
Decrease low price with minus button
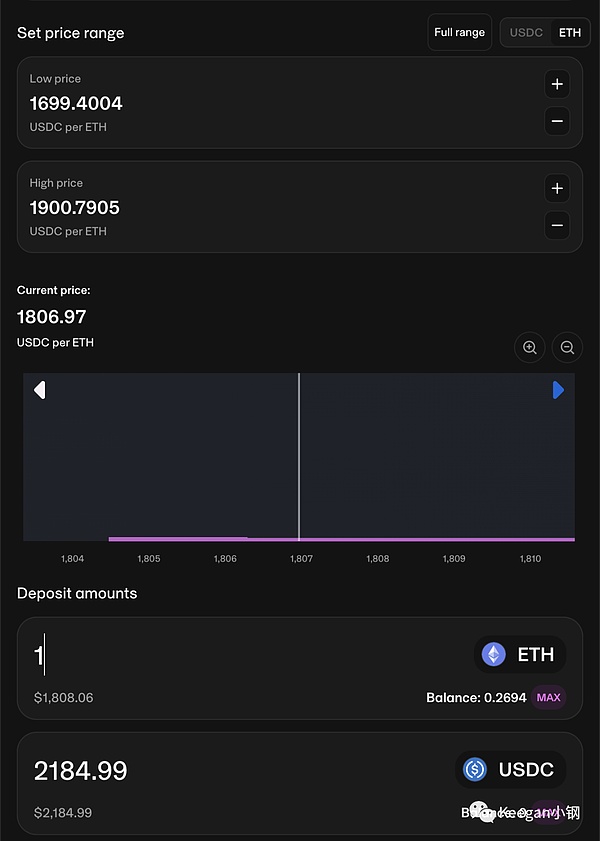pos(558,121)
